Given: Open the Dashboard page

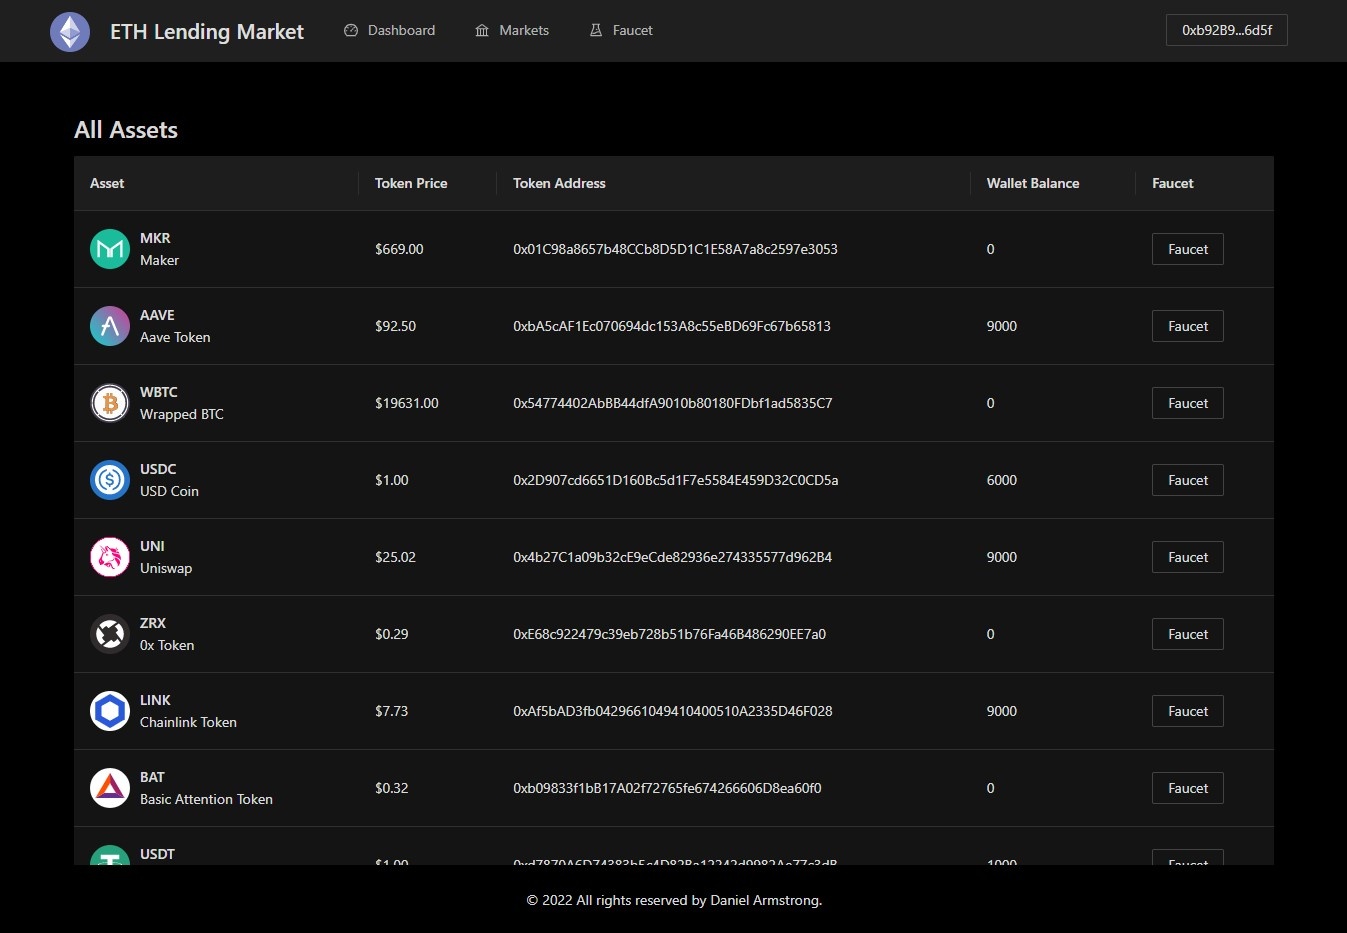Looking at the screenshot, I should [390, 31].
